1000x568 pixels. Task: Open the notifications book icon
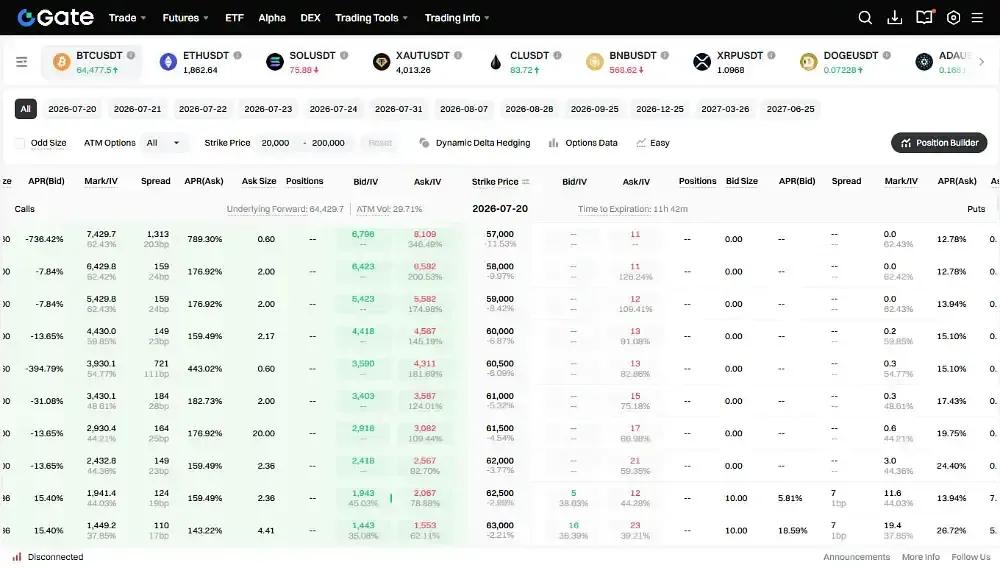pos(924,17)
